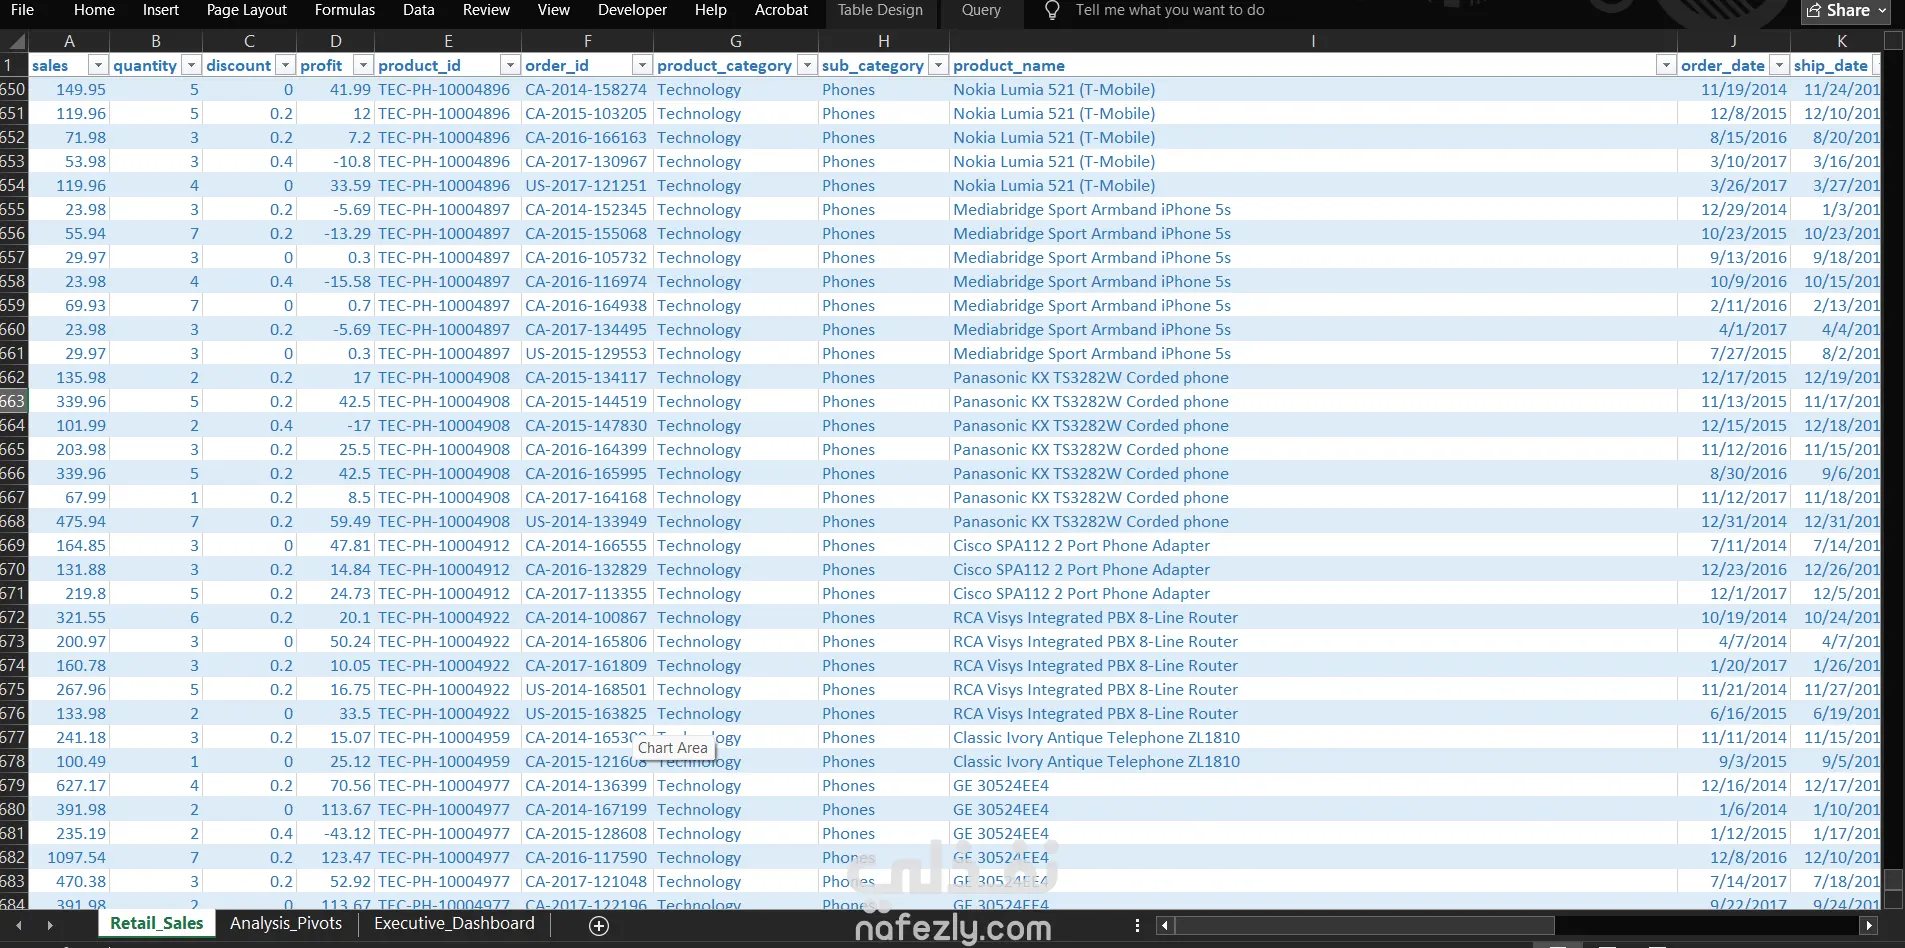Open the product_category filter dropdown
The width and height of the screenshot is (1905, 948).
click(x=807, y=65)
